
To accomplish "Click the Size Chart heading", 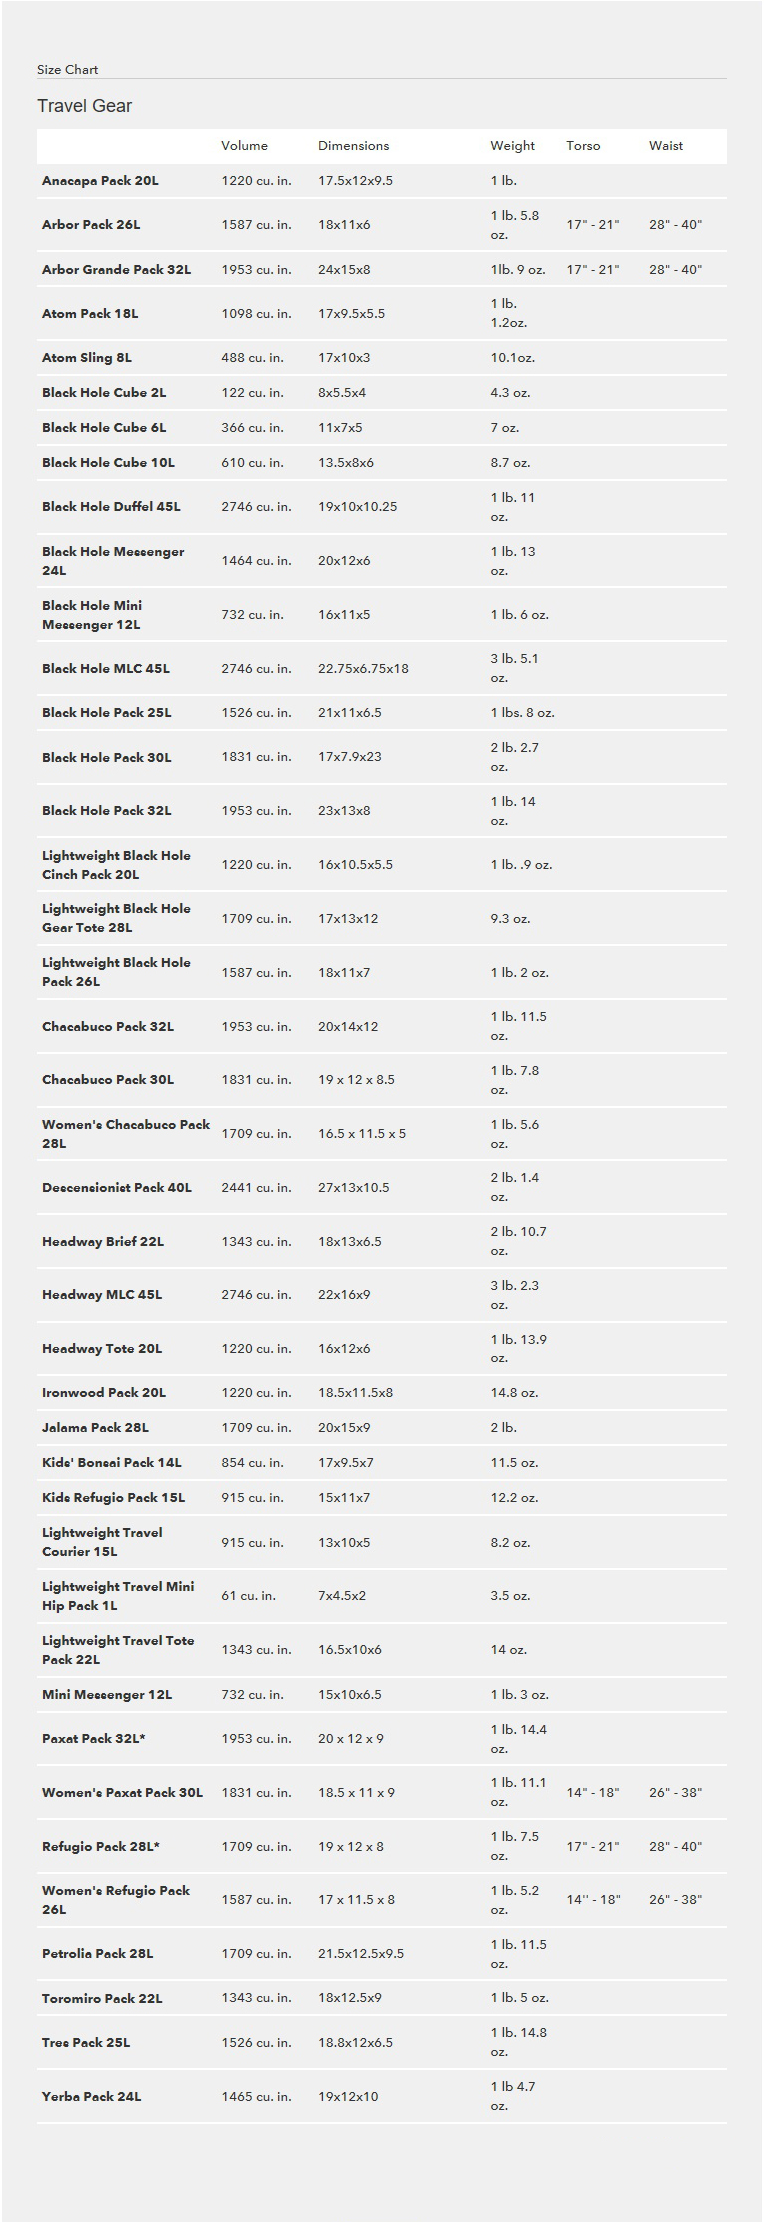I will point(67,70).
